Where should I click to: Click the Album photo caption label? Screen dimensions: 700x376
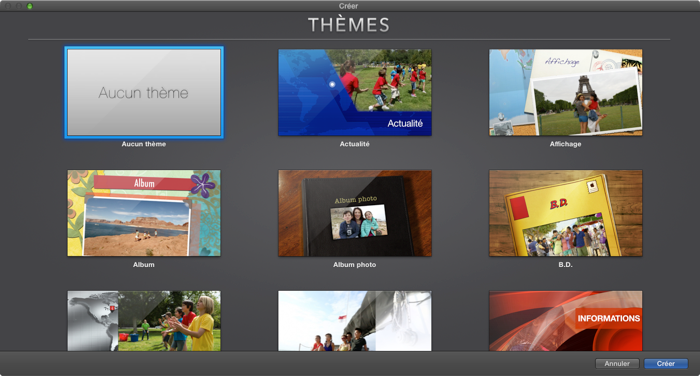click(x=354, y=264)
